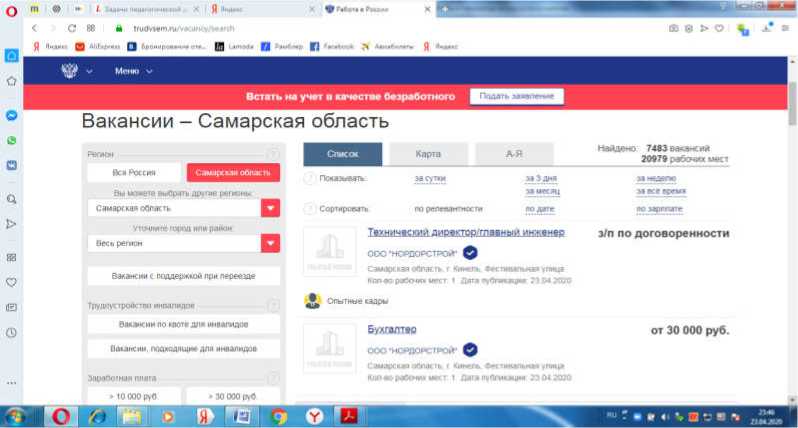Open Windows Start button
The width and height of the screenshot is (798, 428).
point(15,417)
